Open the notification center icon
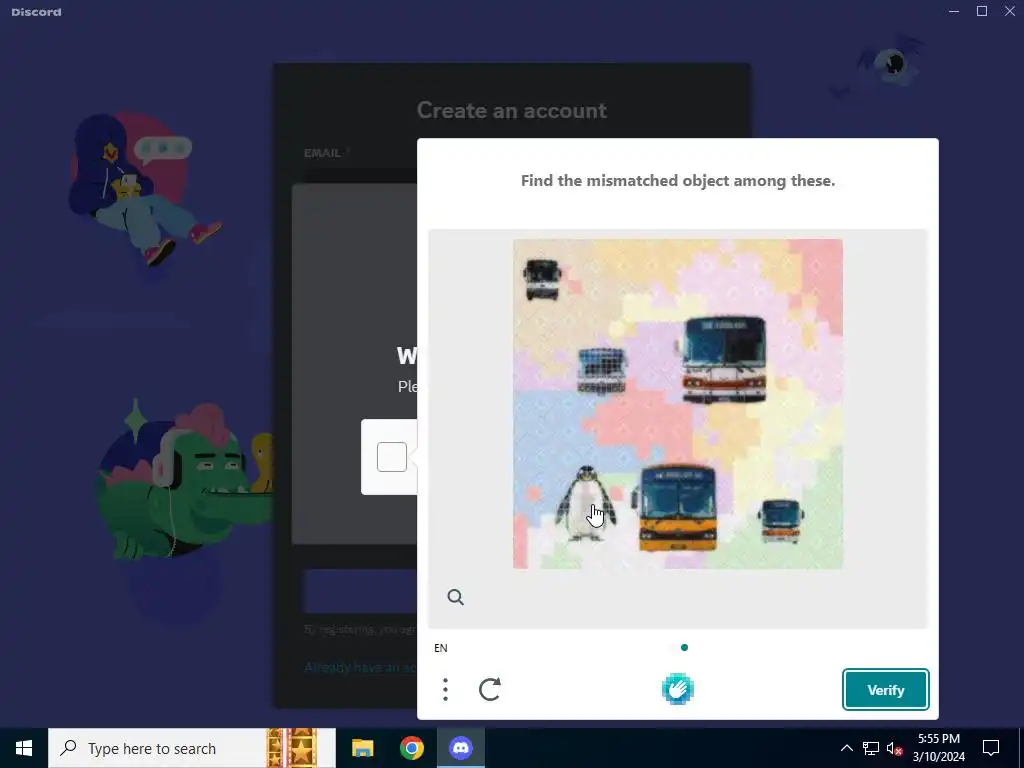Screen dimensions: 1024x768 (991, 748)
